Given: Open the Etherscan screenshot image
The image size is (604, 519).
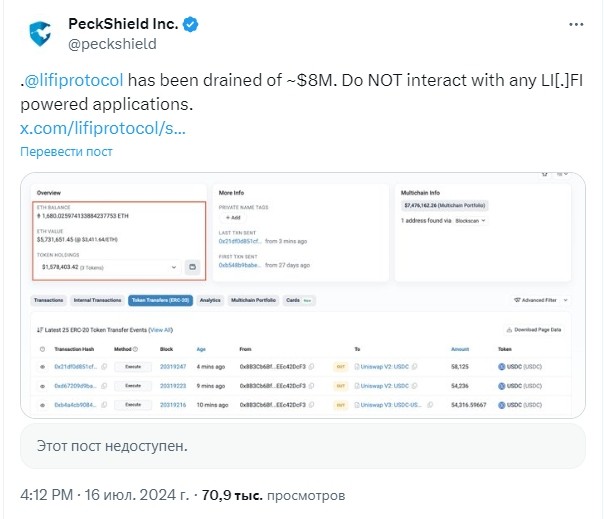Looking at the screenshot, I should tap(303, 295).
